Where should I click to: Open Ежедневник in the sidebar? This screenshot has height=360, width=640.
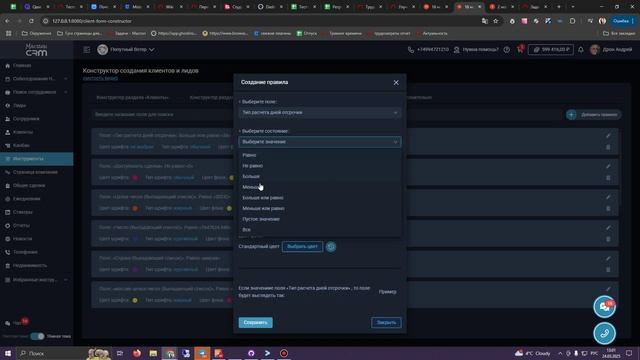pos(27,199)
